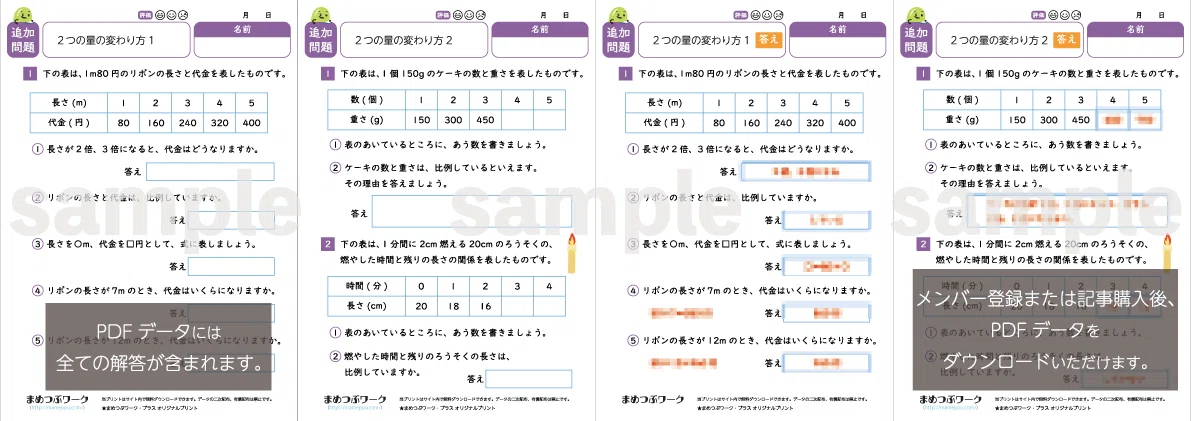This screenshot has height=421, width=1191.
Task: Click the orange 答え badge beside 変わり方2
Action: click(x=1066, y=42)
